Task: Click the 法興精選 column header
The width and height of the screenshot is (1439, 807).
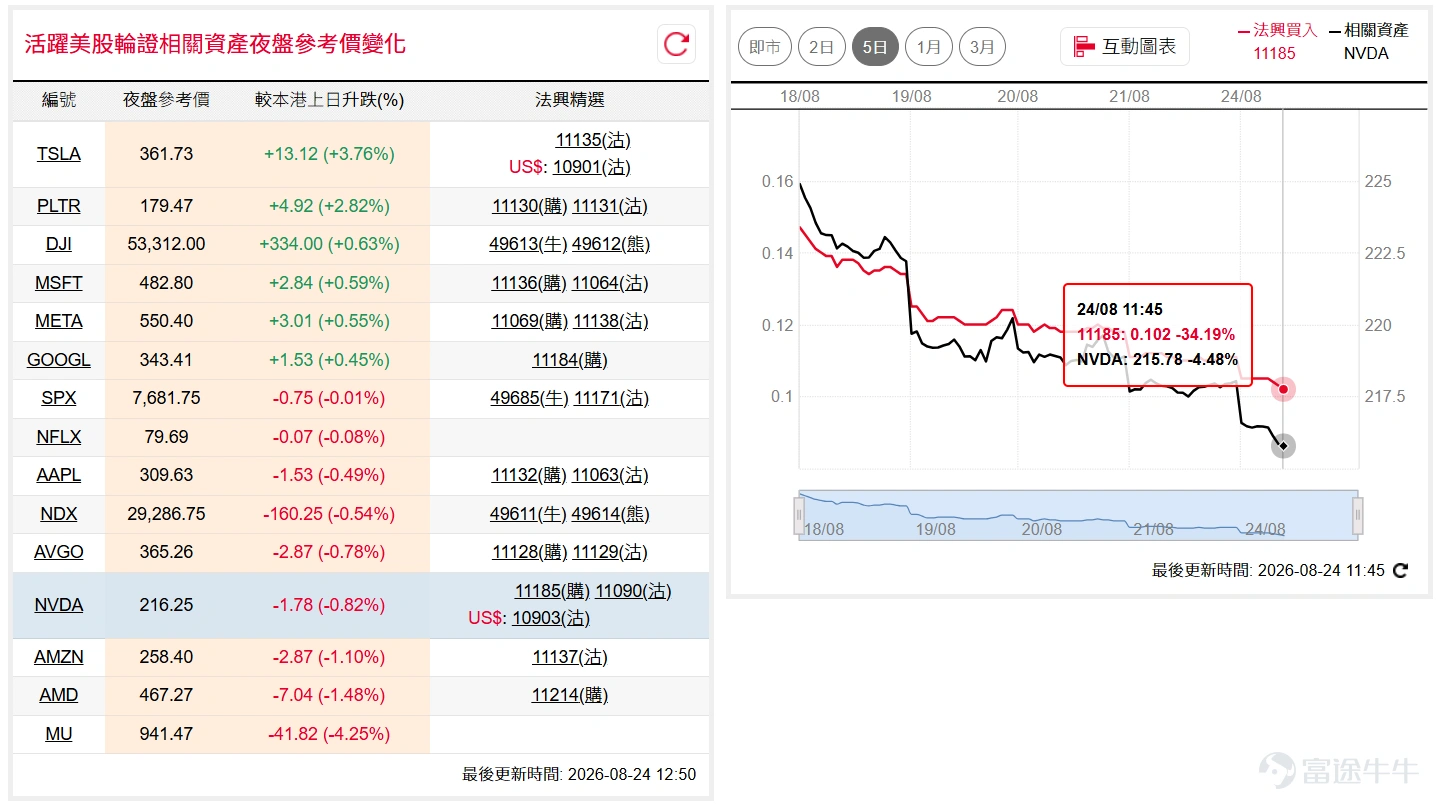Action: (x=569, y=100)
